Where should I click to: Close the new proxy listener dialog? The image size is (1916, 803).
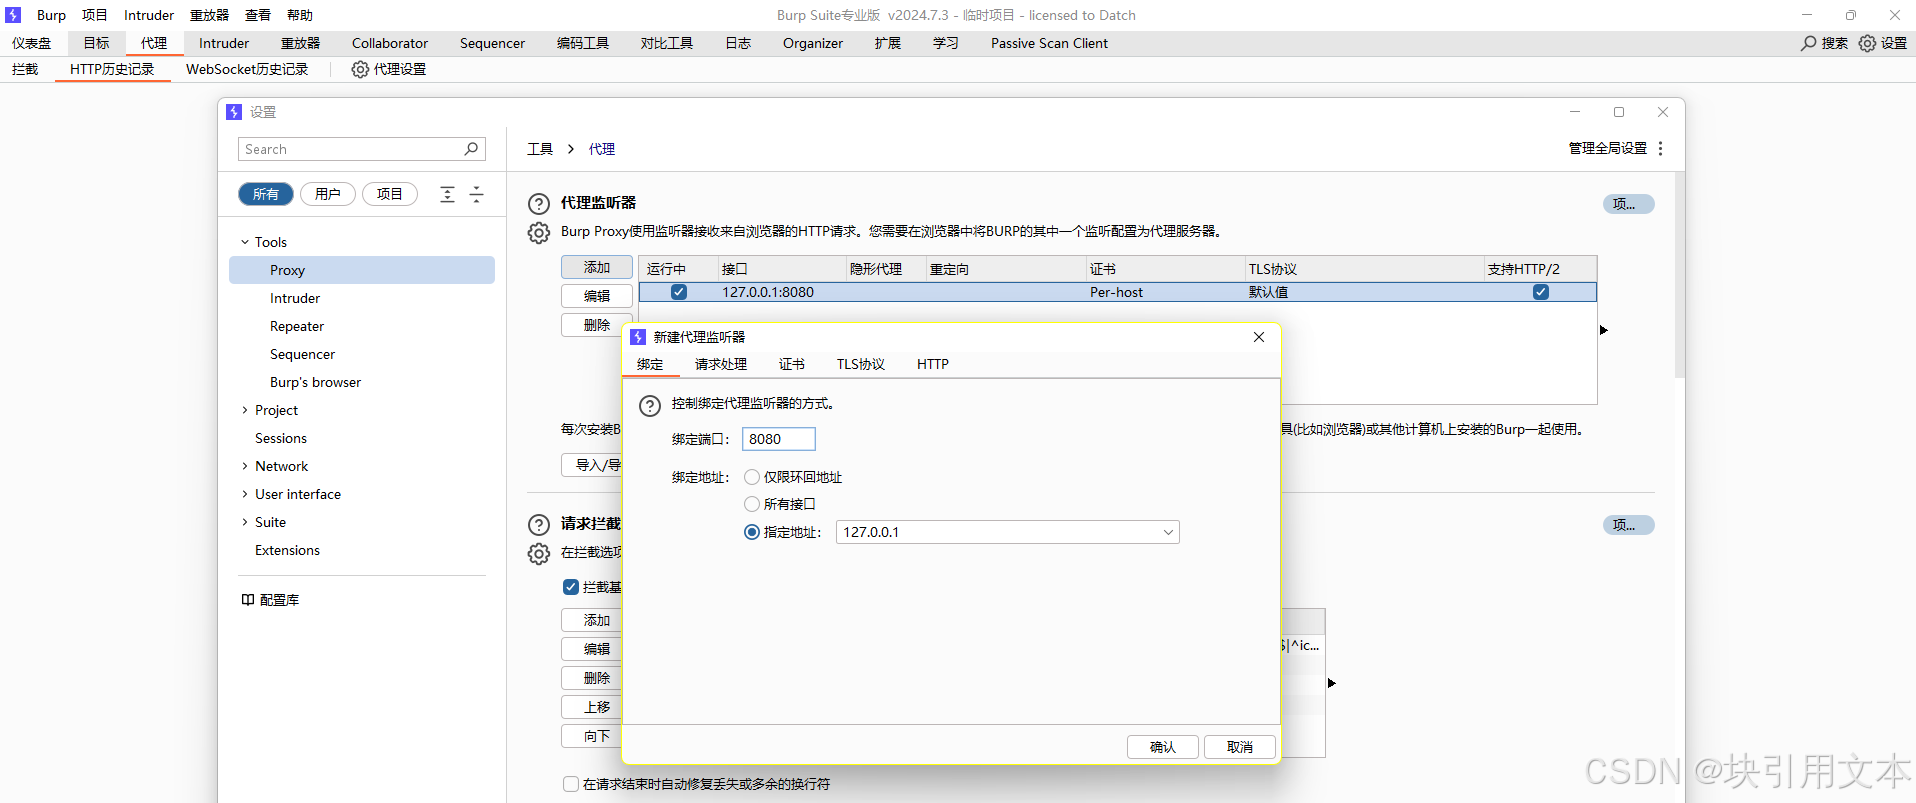(1259, 337)
